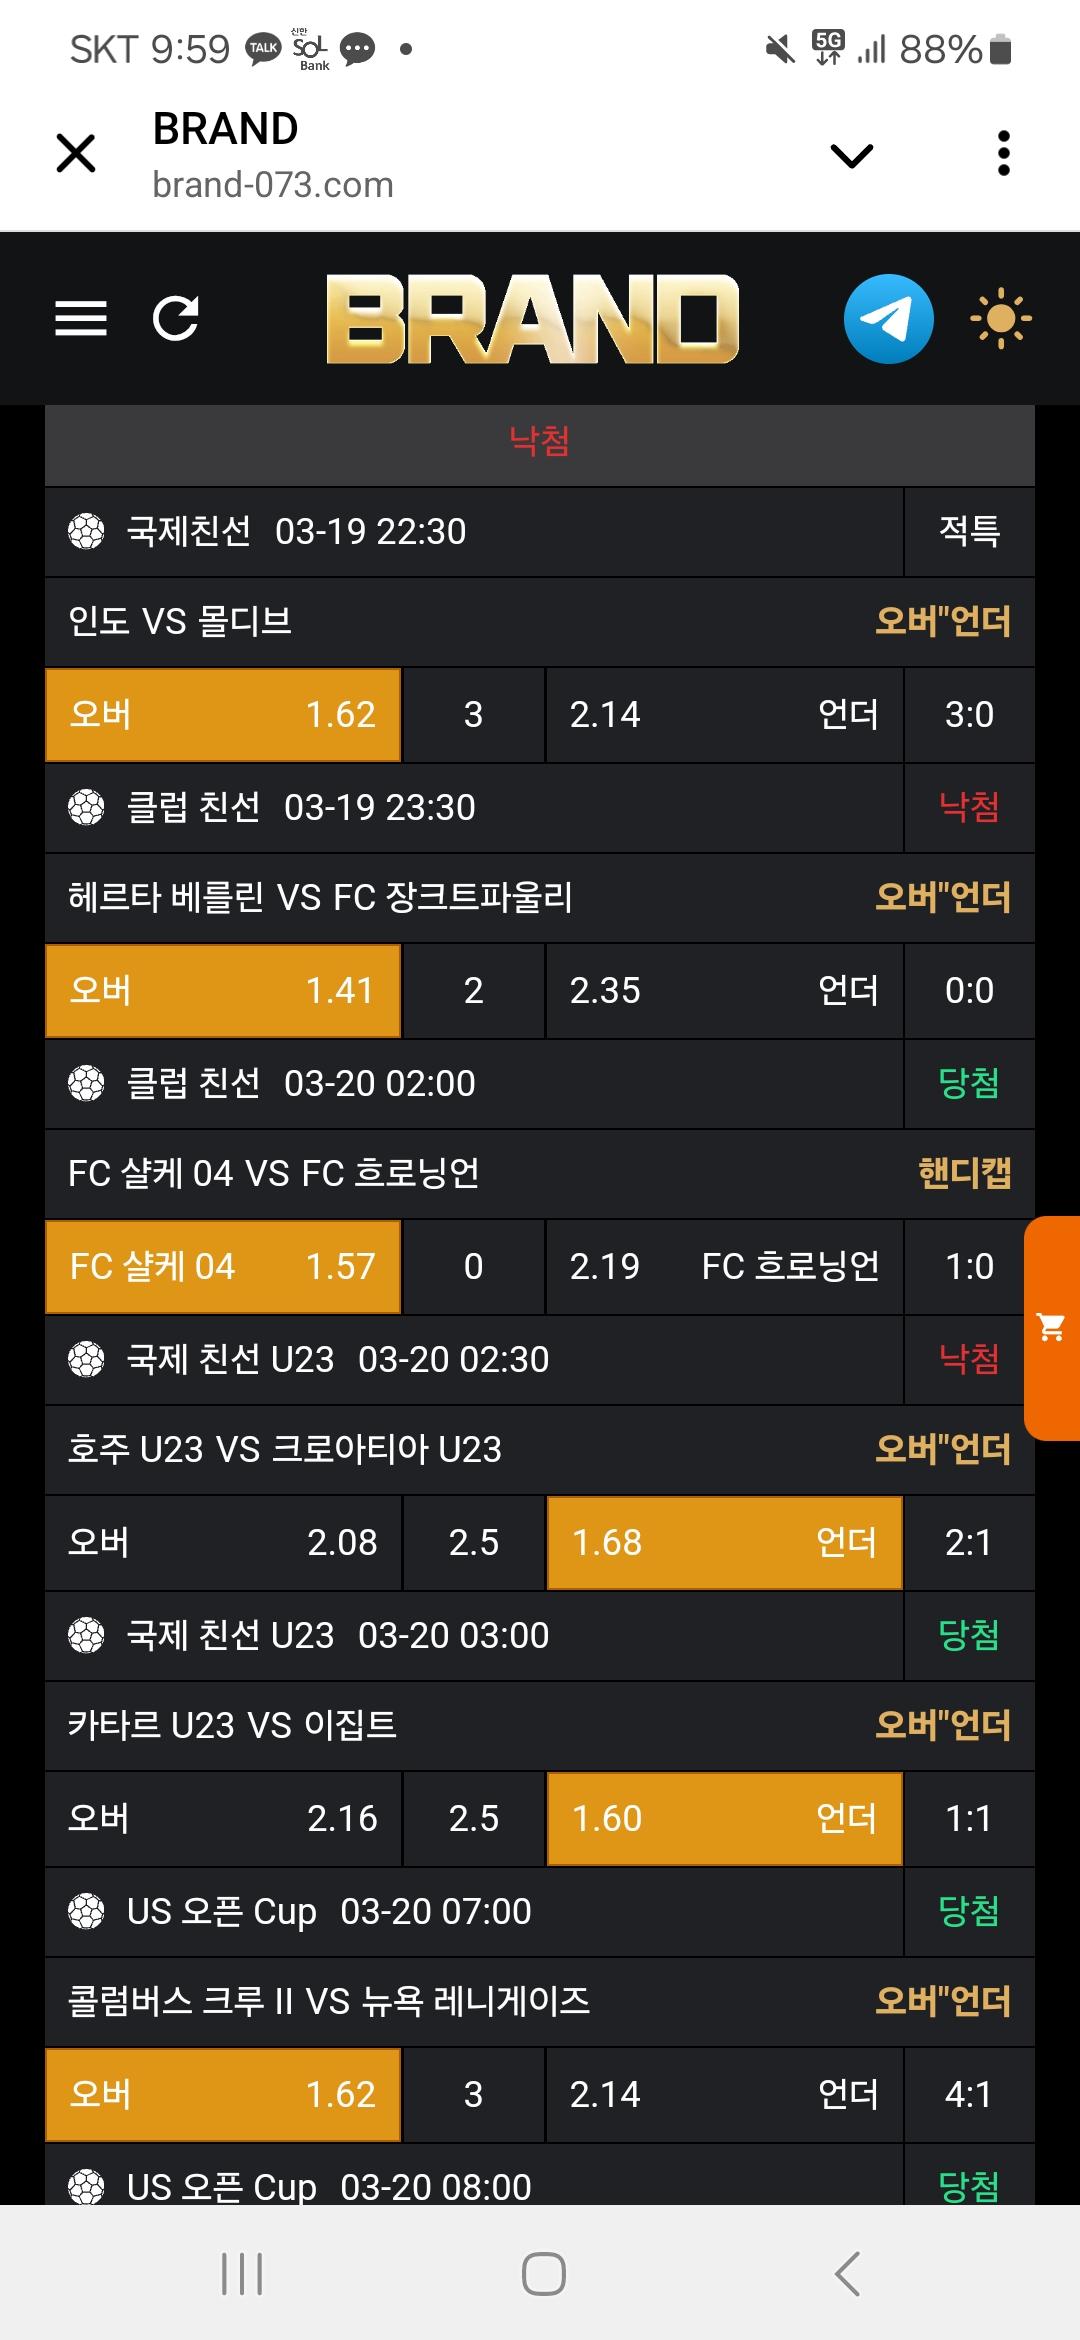Select 오버 1.62 for 인도 VS 몰디브
This screenshot has height=2340, width=1080.
pos(223,715)
